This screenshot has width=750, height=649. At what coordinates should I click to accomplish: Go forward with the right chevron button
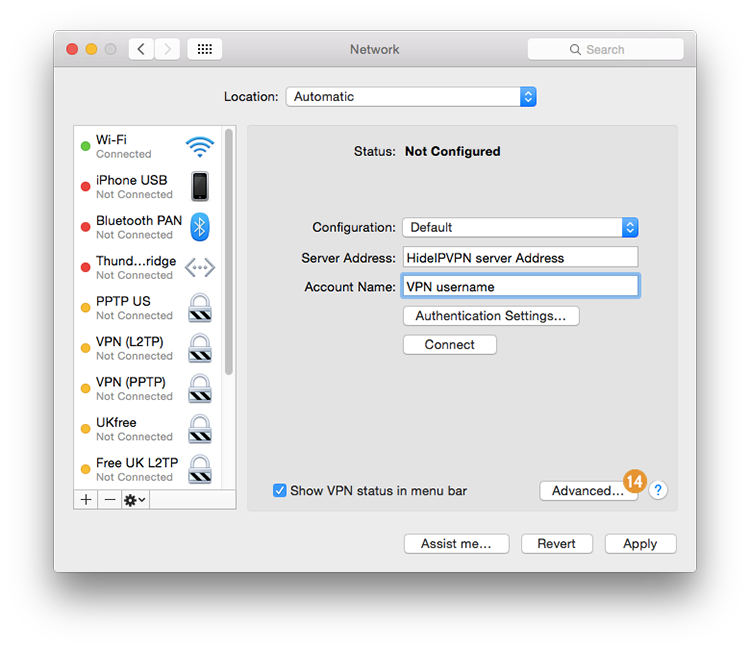167,49
